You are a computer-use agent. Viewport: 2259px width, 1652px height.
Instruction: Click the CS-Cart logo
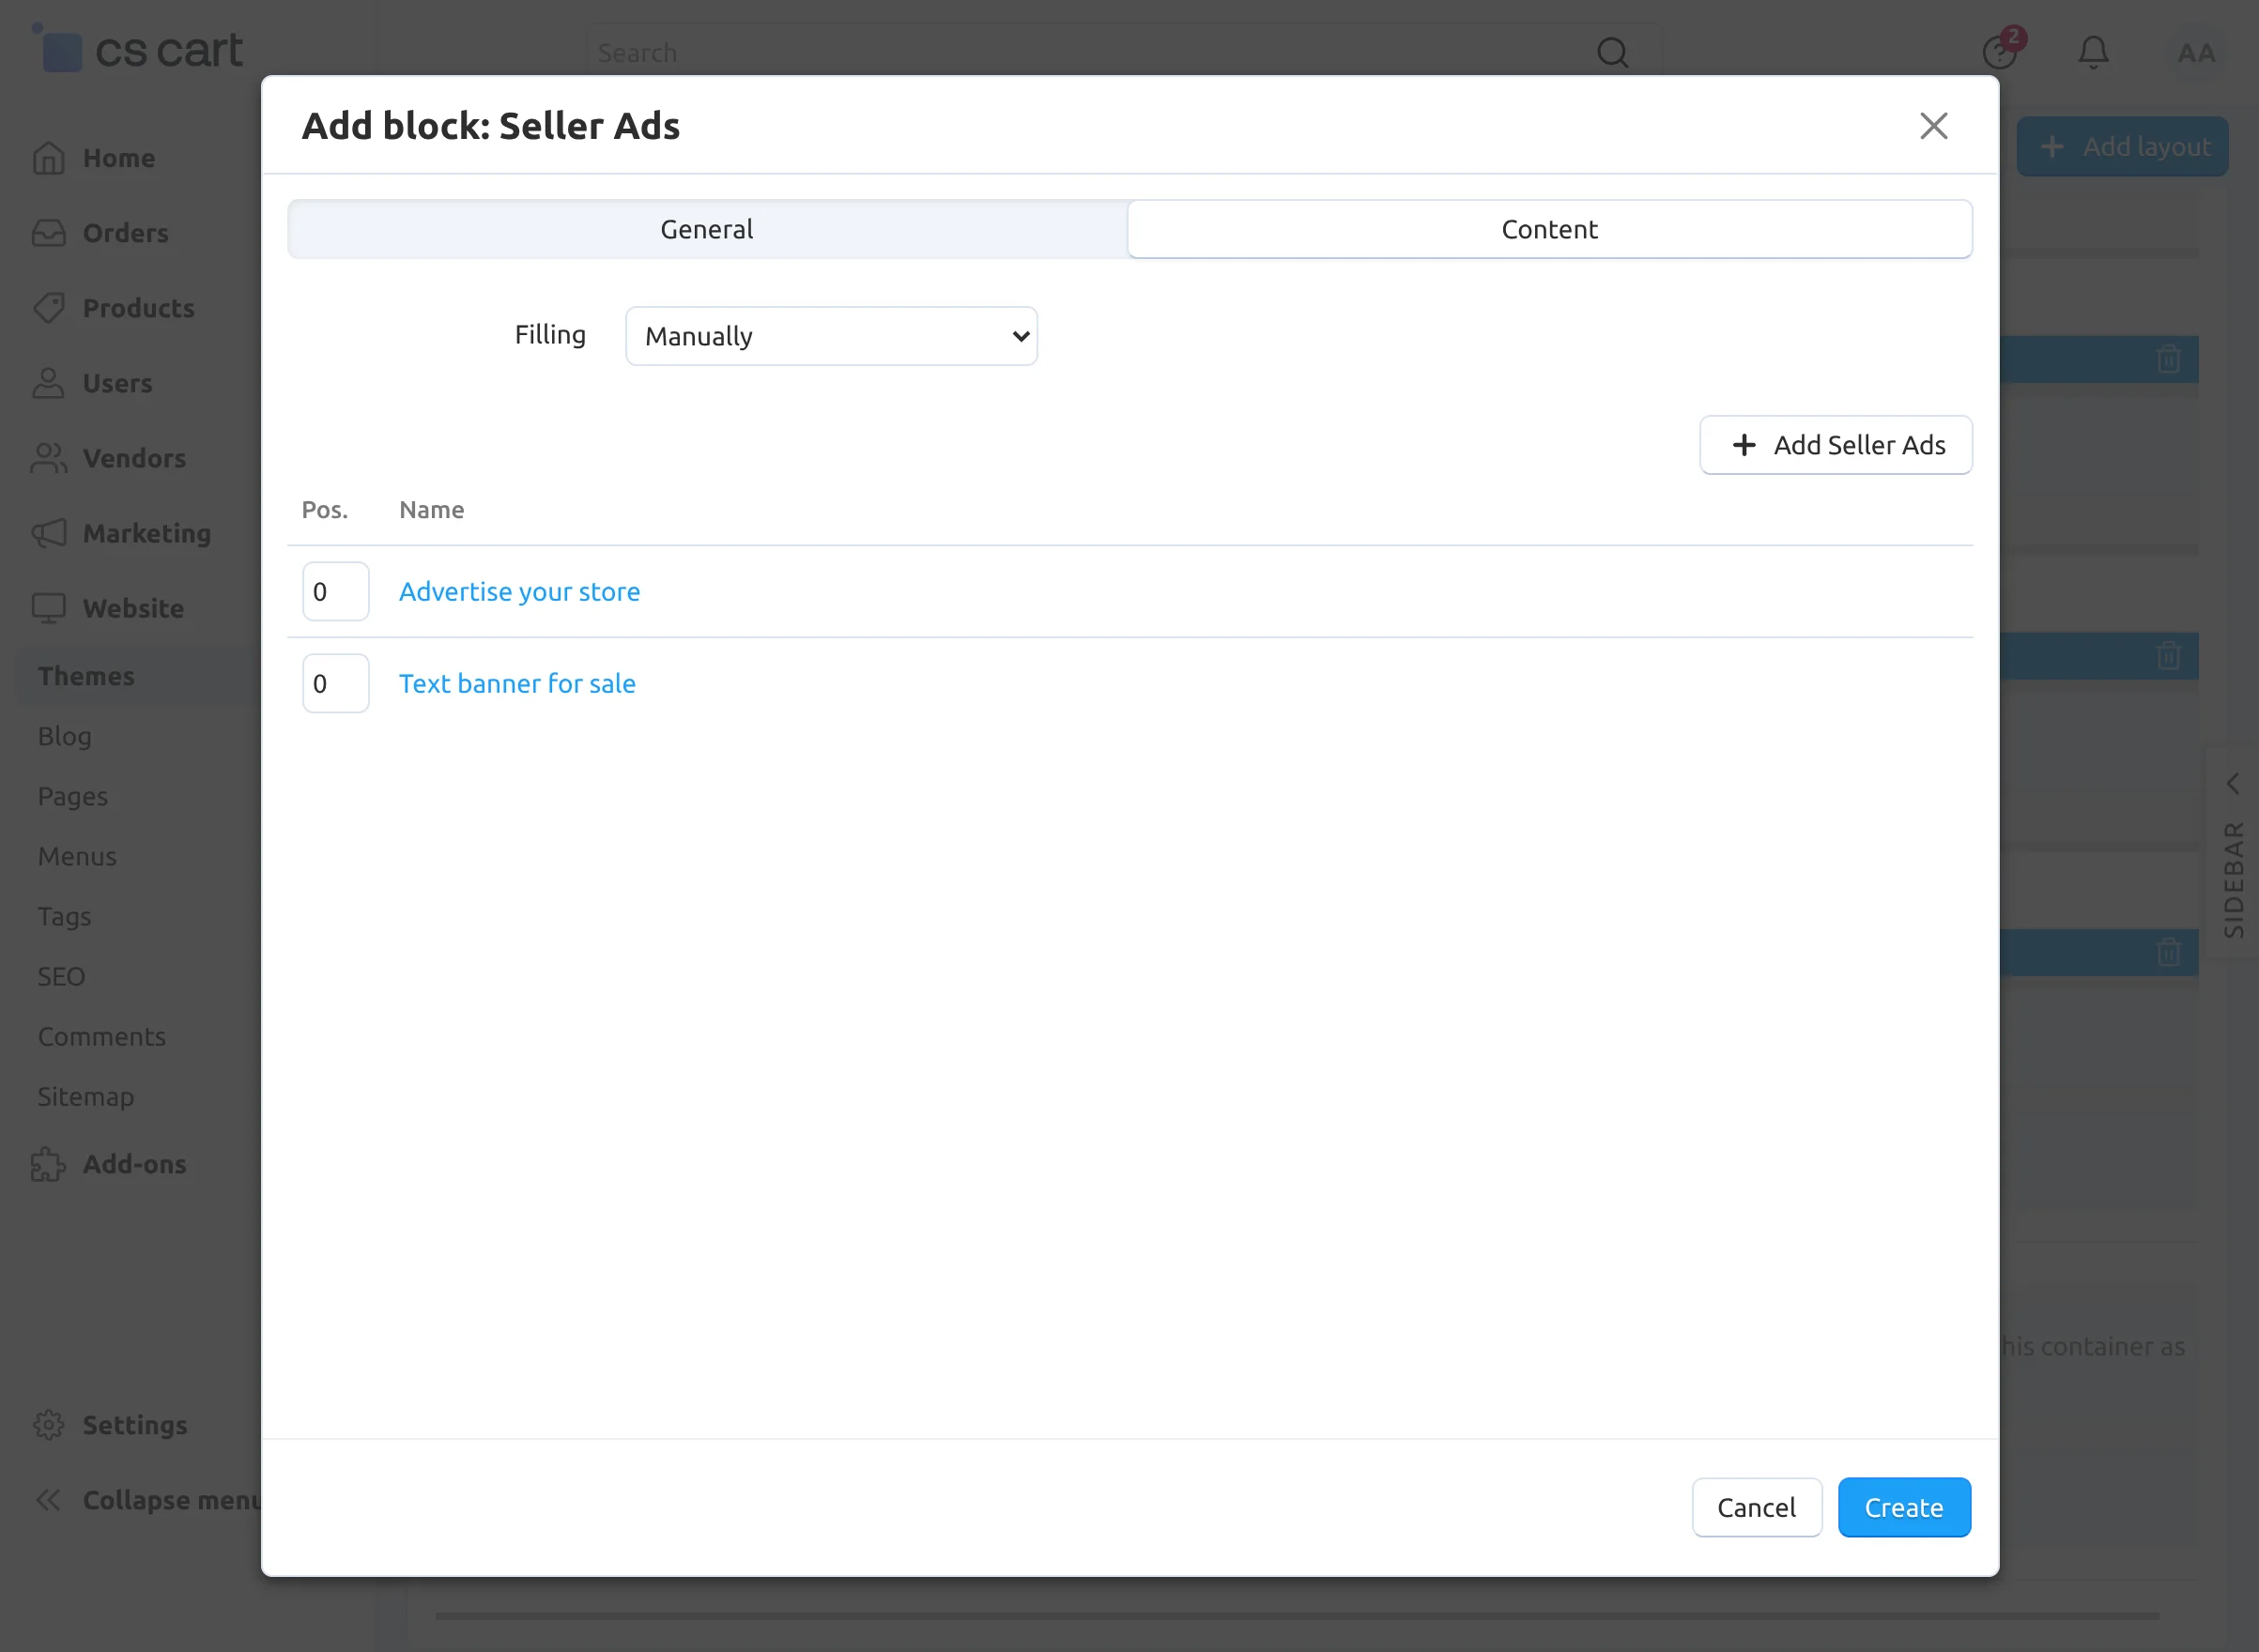[139, 50]
